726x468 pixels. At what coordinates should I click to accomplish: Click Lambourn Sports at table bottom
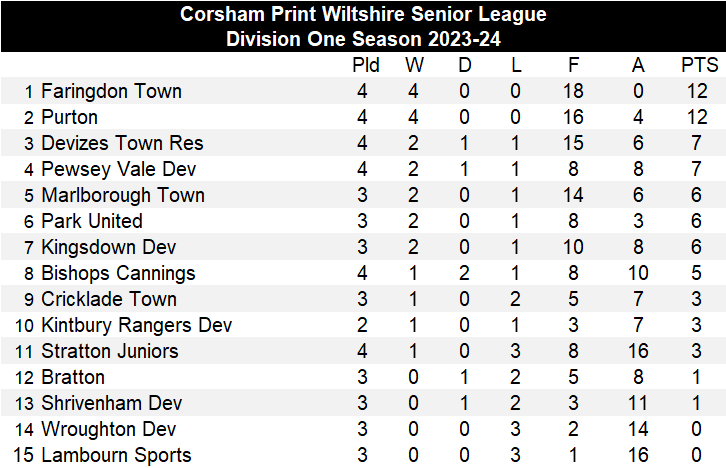116,455
